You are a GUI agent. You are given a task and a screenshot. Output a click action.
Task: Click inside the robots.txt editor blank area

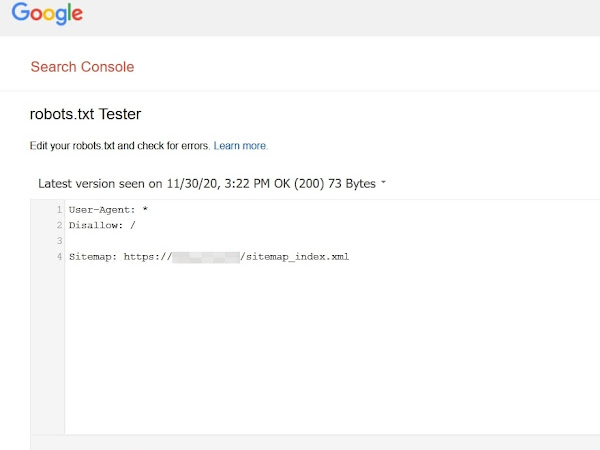pos(332,348)
